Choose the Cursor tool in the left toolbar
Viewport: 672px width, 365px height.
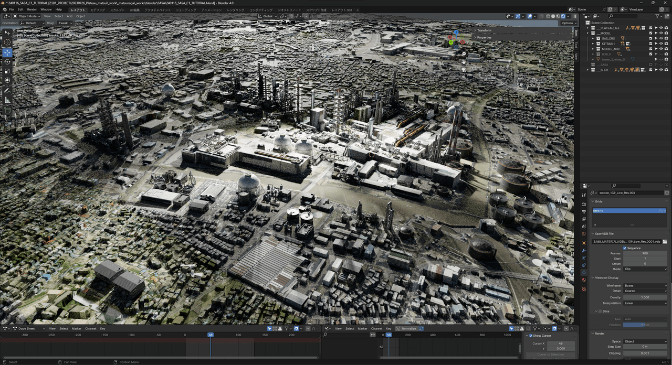tap(7, 42)
